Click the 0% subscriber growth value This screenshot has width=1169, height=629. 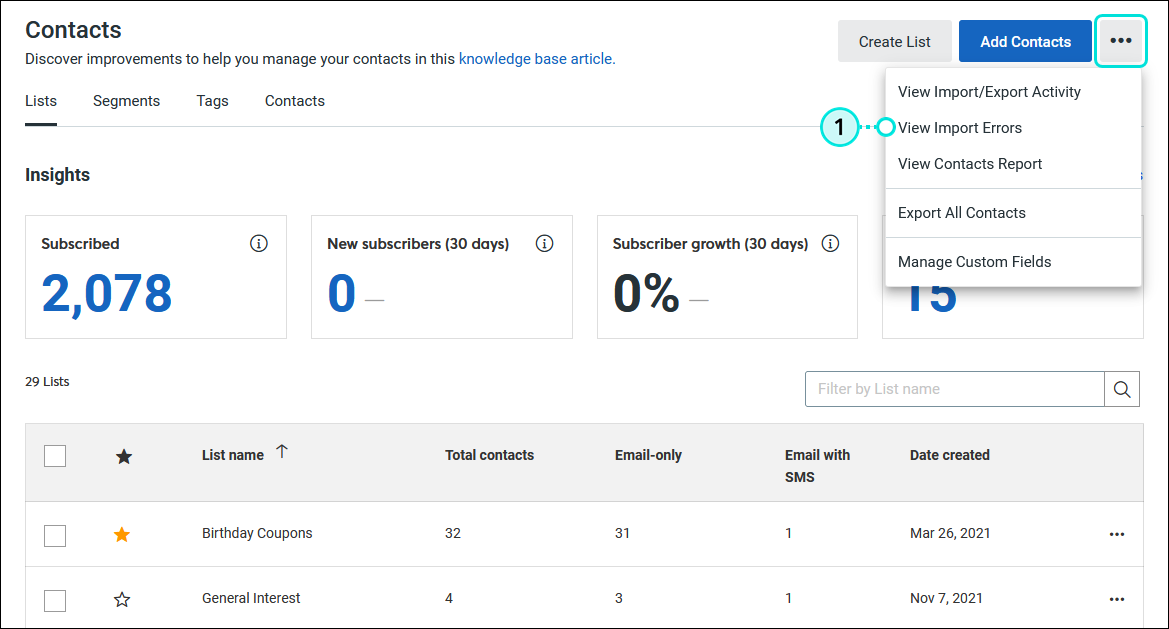(646, 293)
